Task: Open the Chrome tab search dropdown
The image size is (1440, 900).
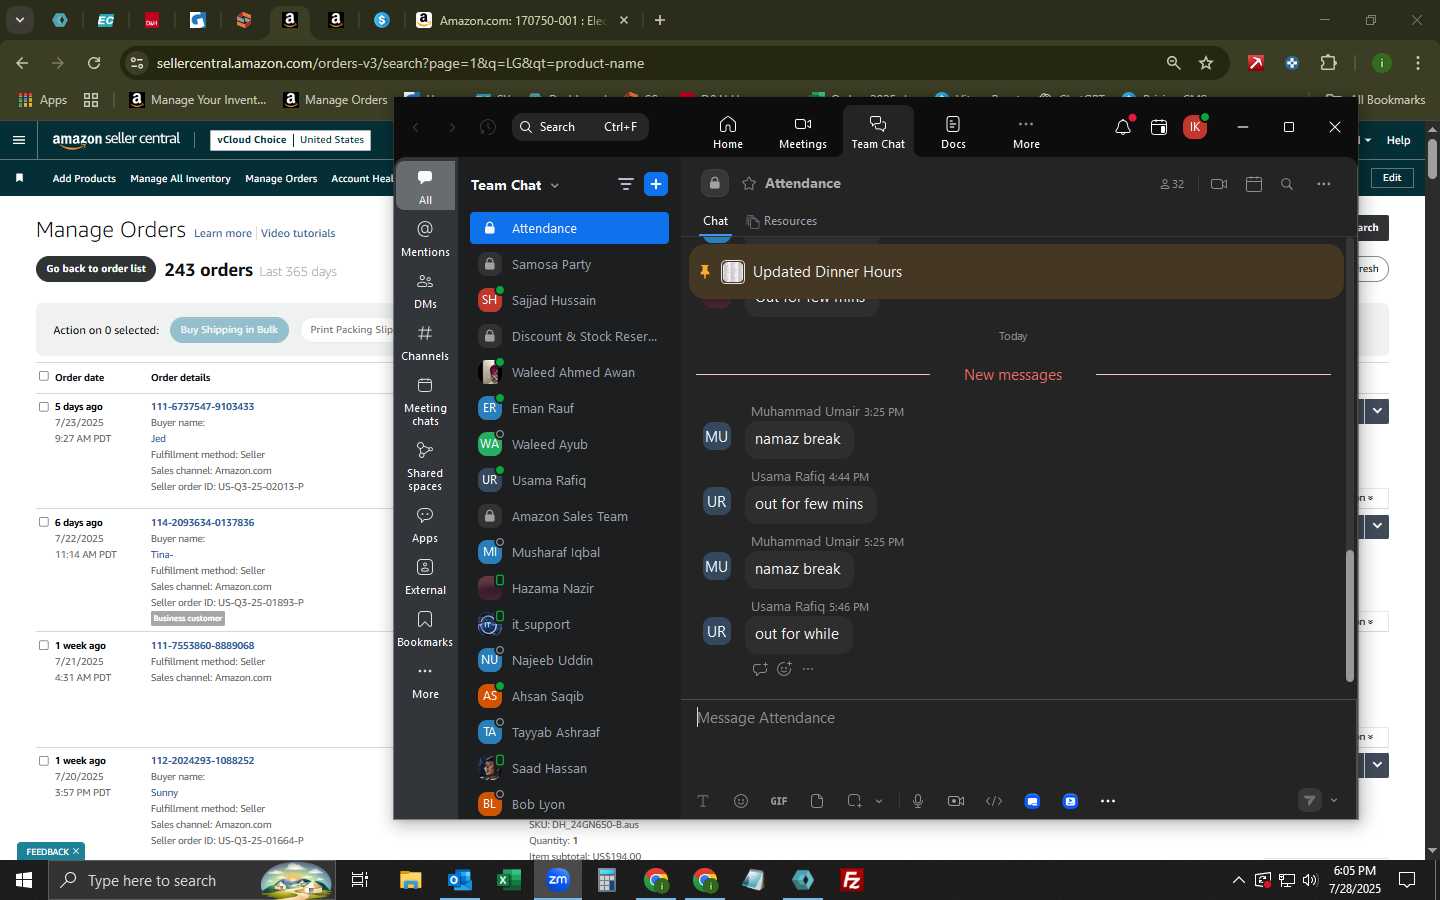Action: [x=19, y=20]
